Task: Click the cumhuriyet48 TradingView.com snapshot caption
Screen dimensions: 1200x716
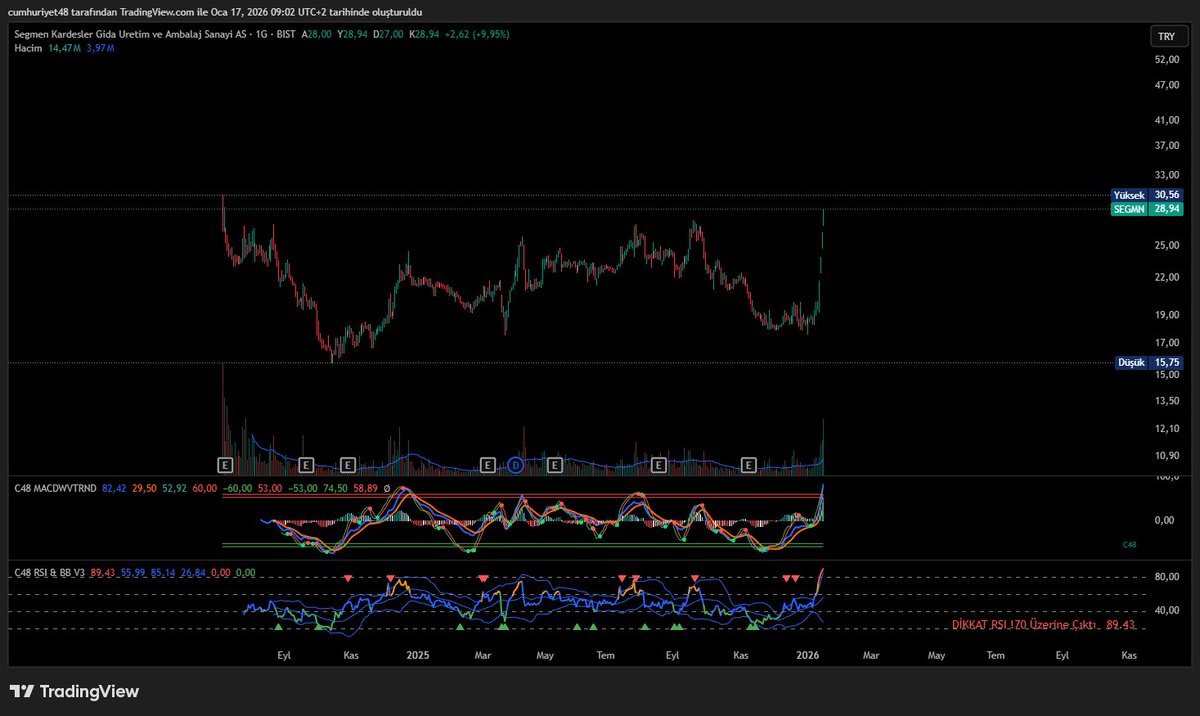Action: [215, 11]
